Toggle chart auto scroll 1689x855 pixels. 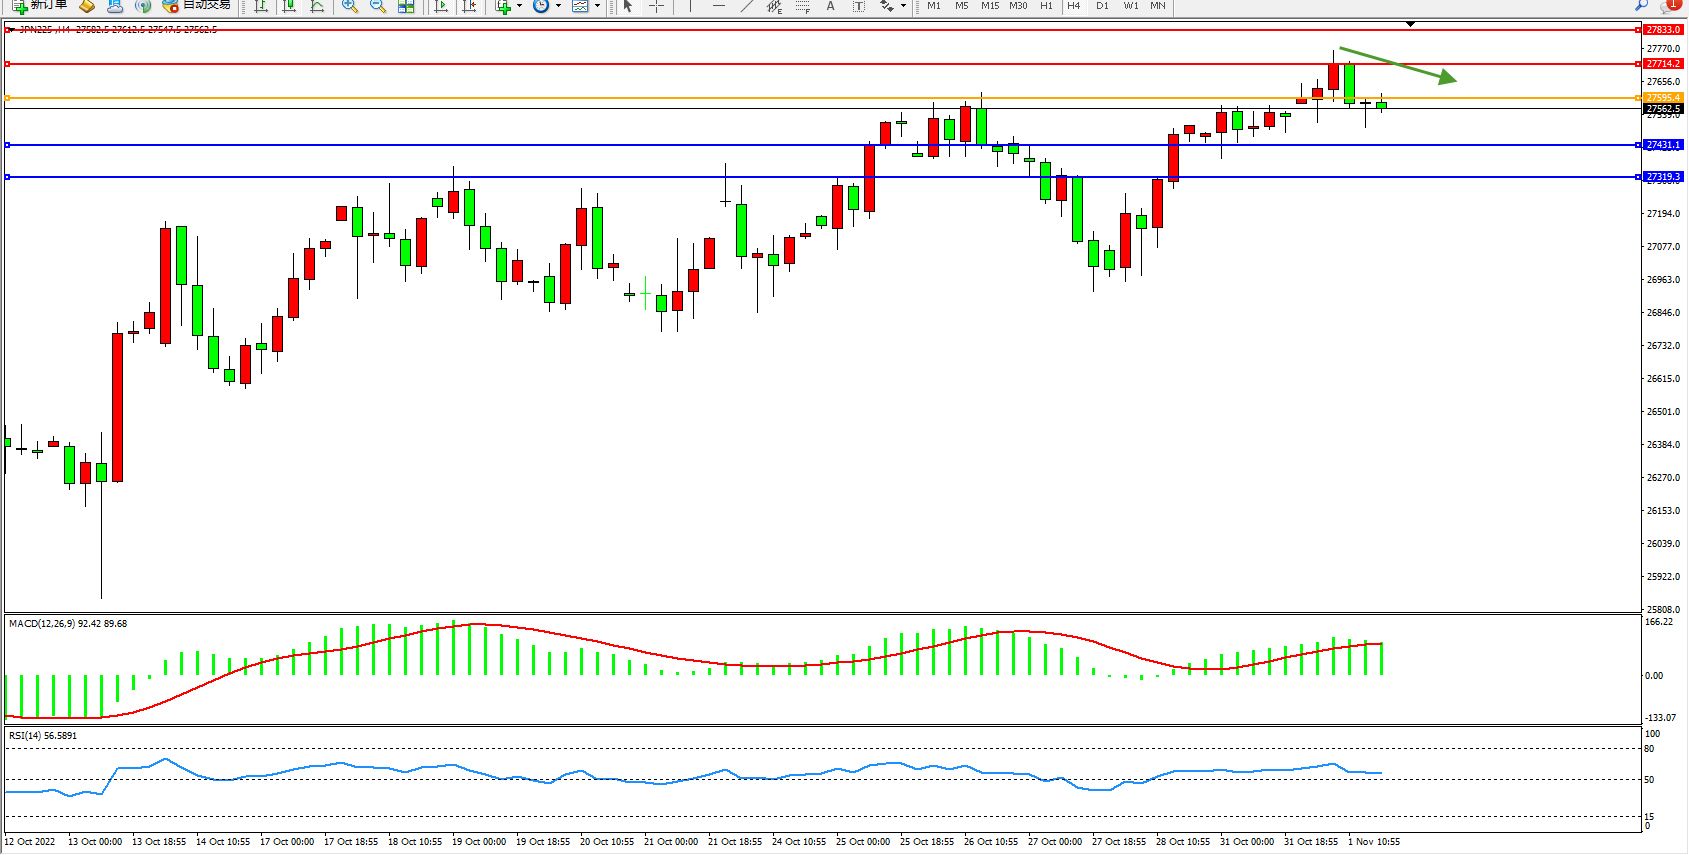click(440, 6)
